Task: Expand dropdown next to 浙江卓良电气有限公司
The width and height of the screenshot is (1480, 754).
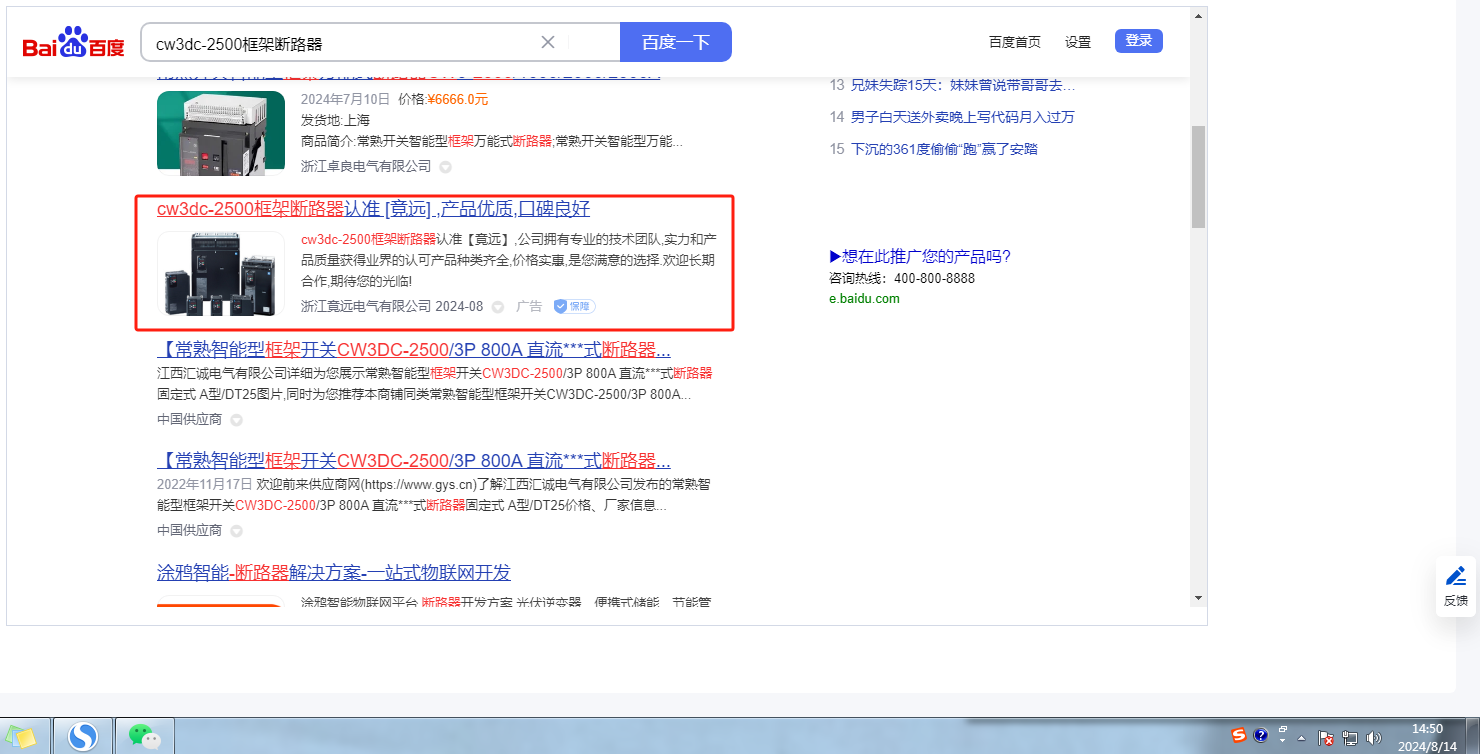Action: (446, 167)
